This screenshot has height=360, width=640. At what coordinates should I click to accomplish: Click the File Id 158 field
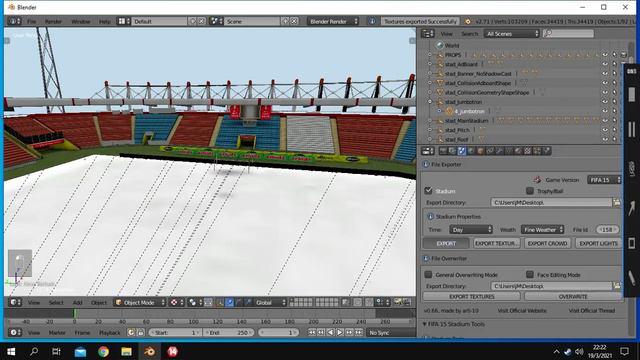pos(607,230)
